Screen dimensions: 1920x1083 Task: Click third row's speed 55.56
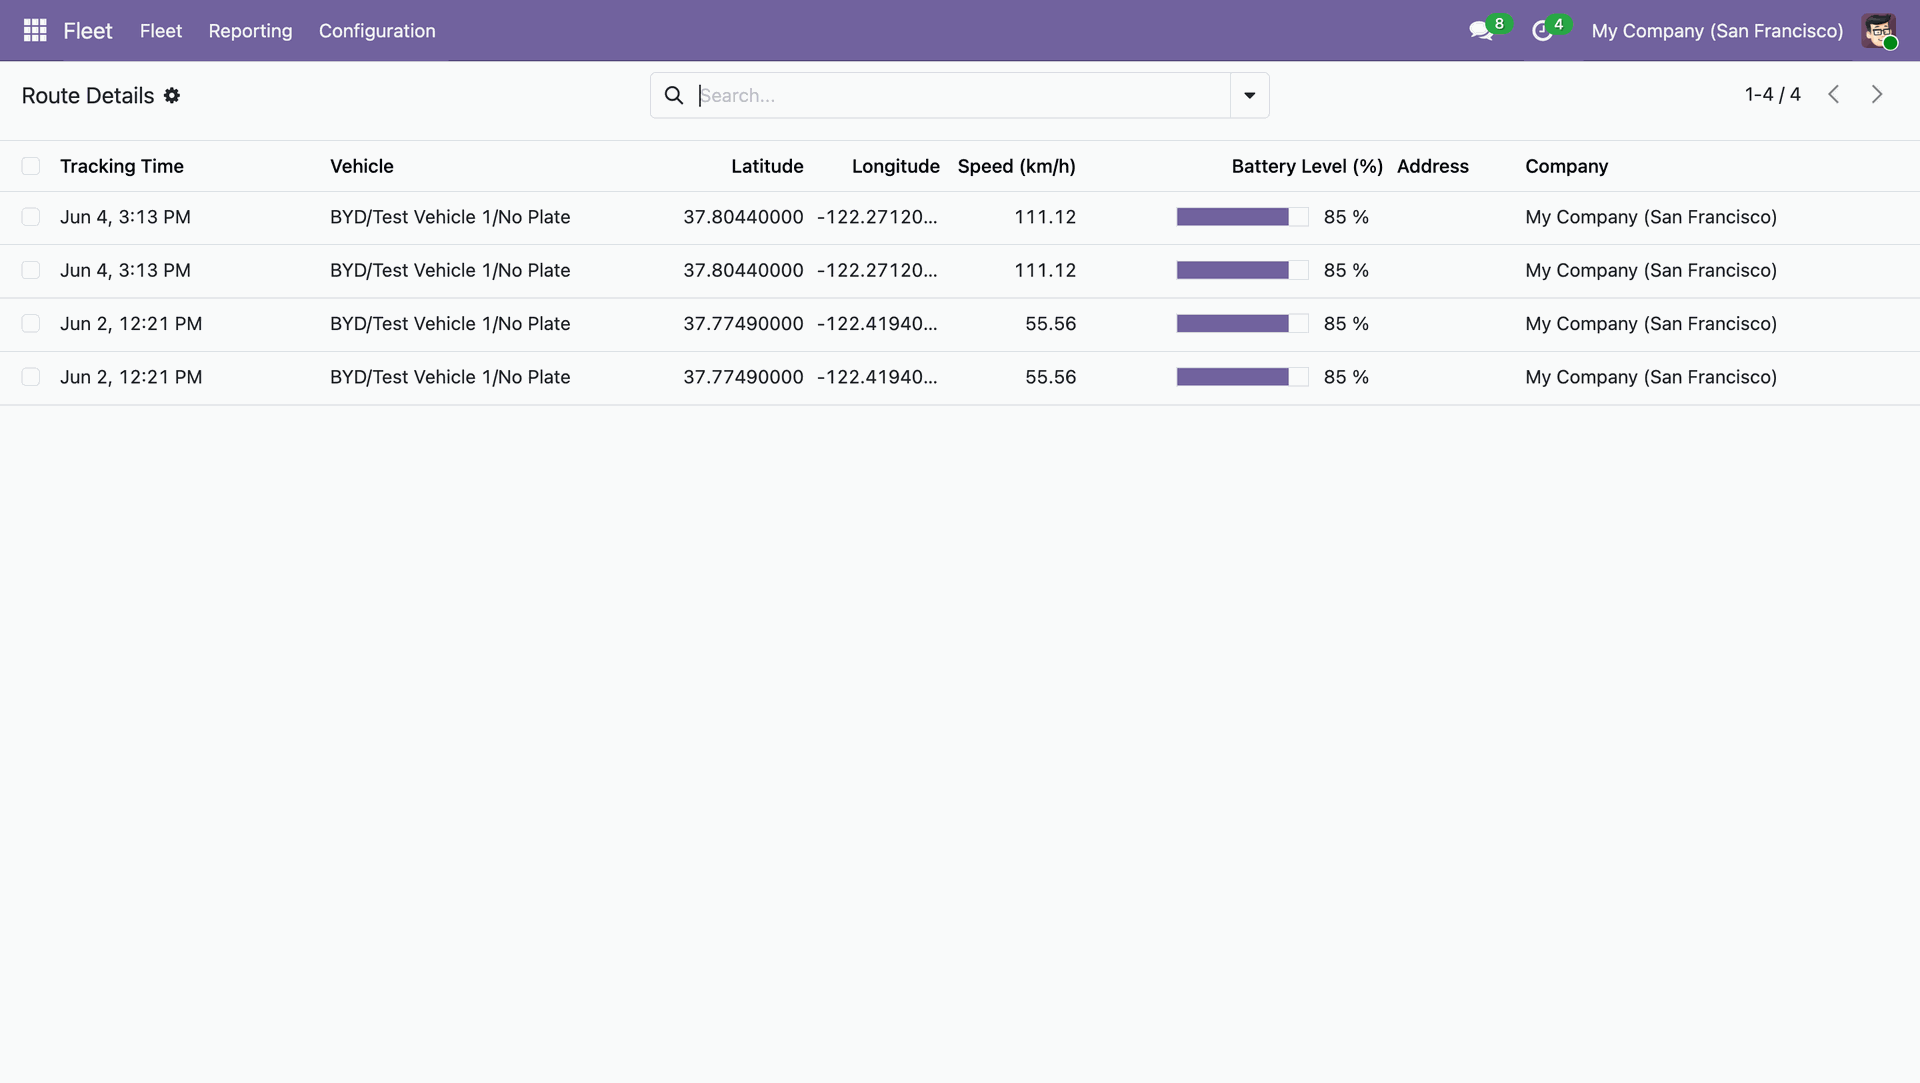(1050, 323)
